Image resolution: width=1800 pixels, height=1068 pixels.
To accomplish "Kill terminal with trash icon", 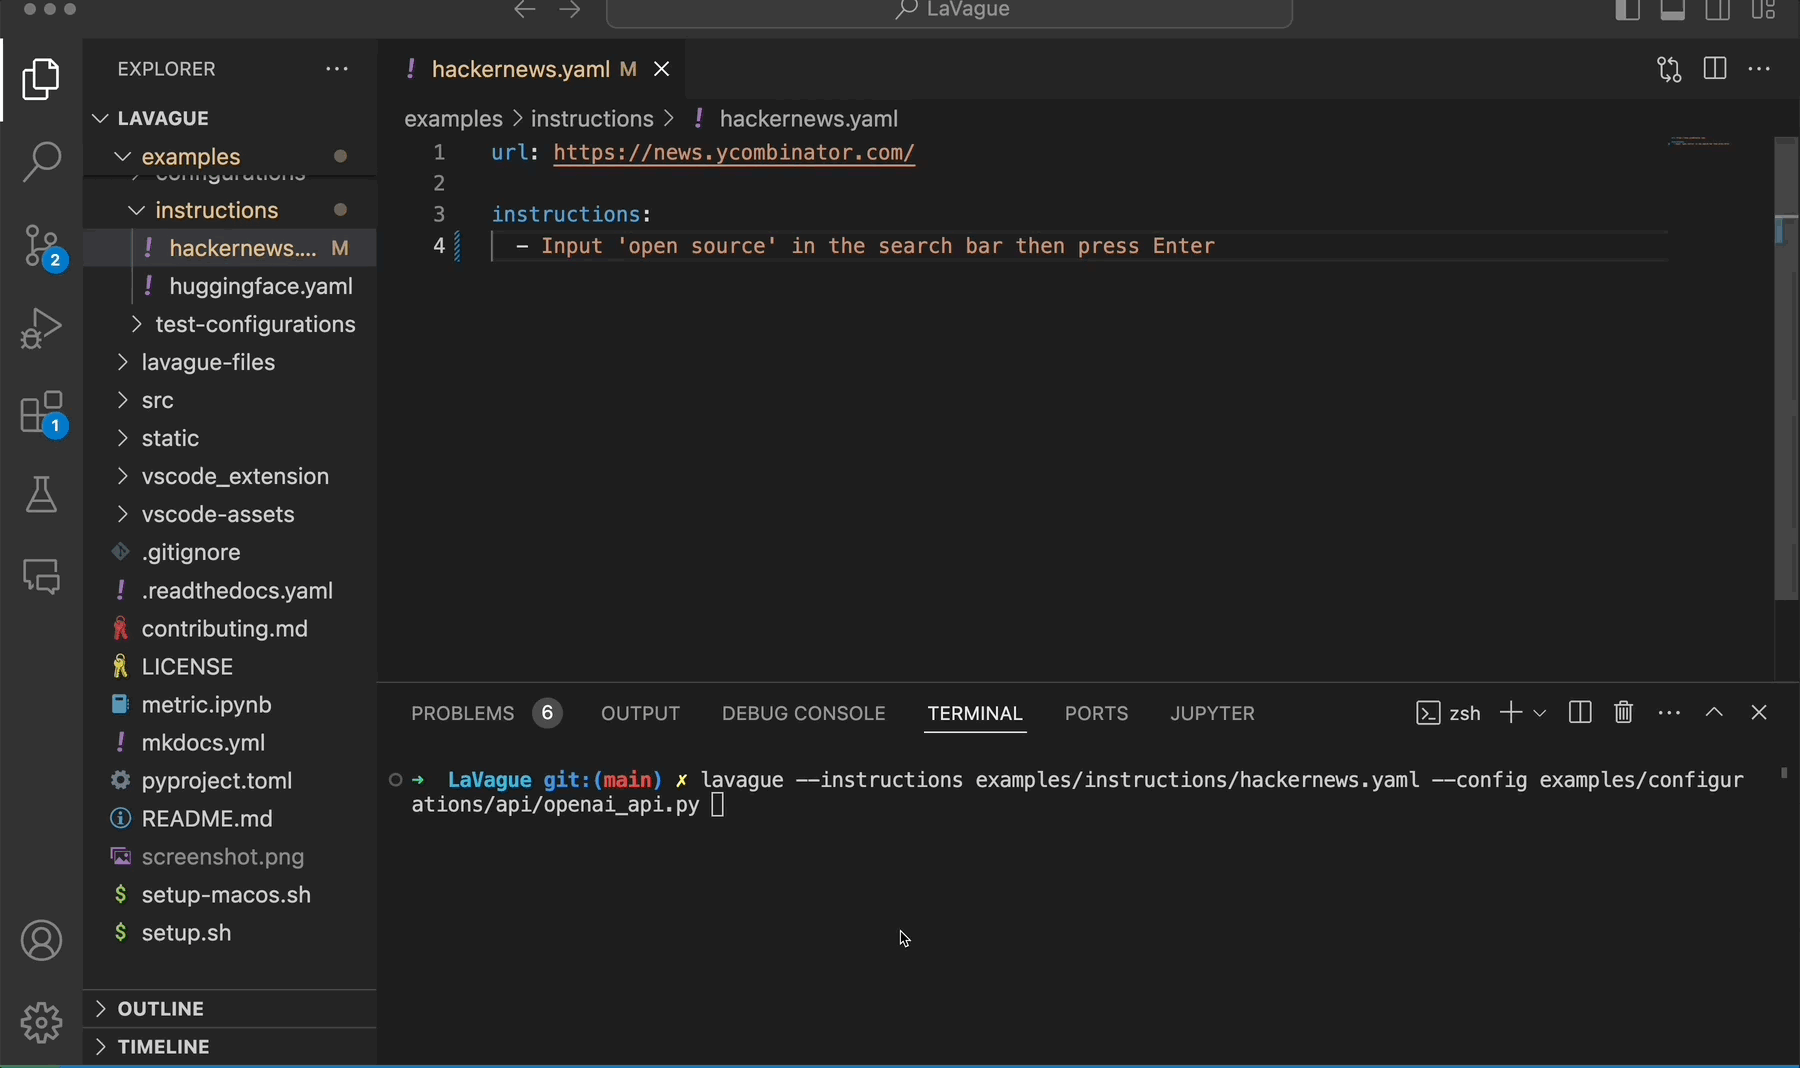I will coord(1624,712).
